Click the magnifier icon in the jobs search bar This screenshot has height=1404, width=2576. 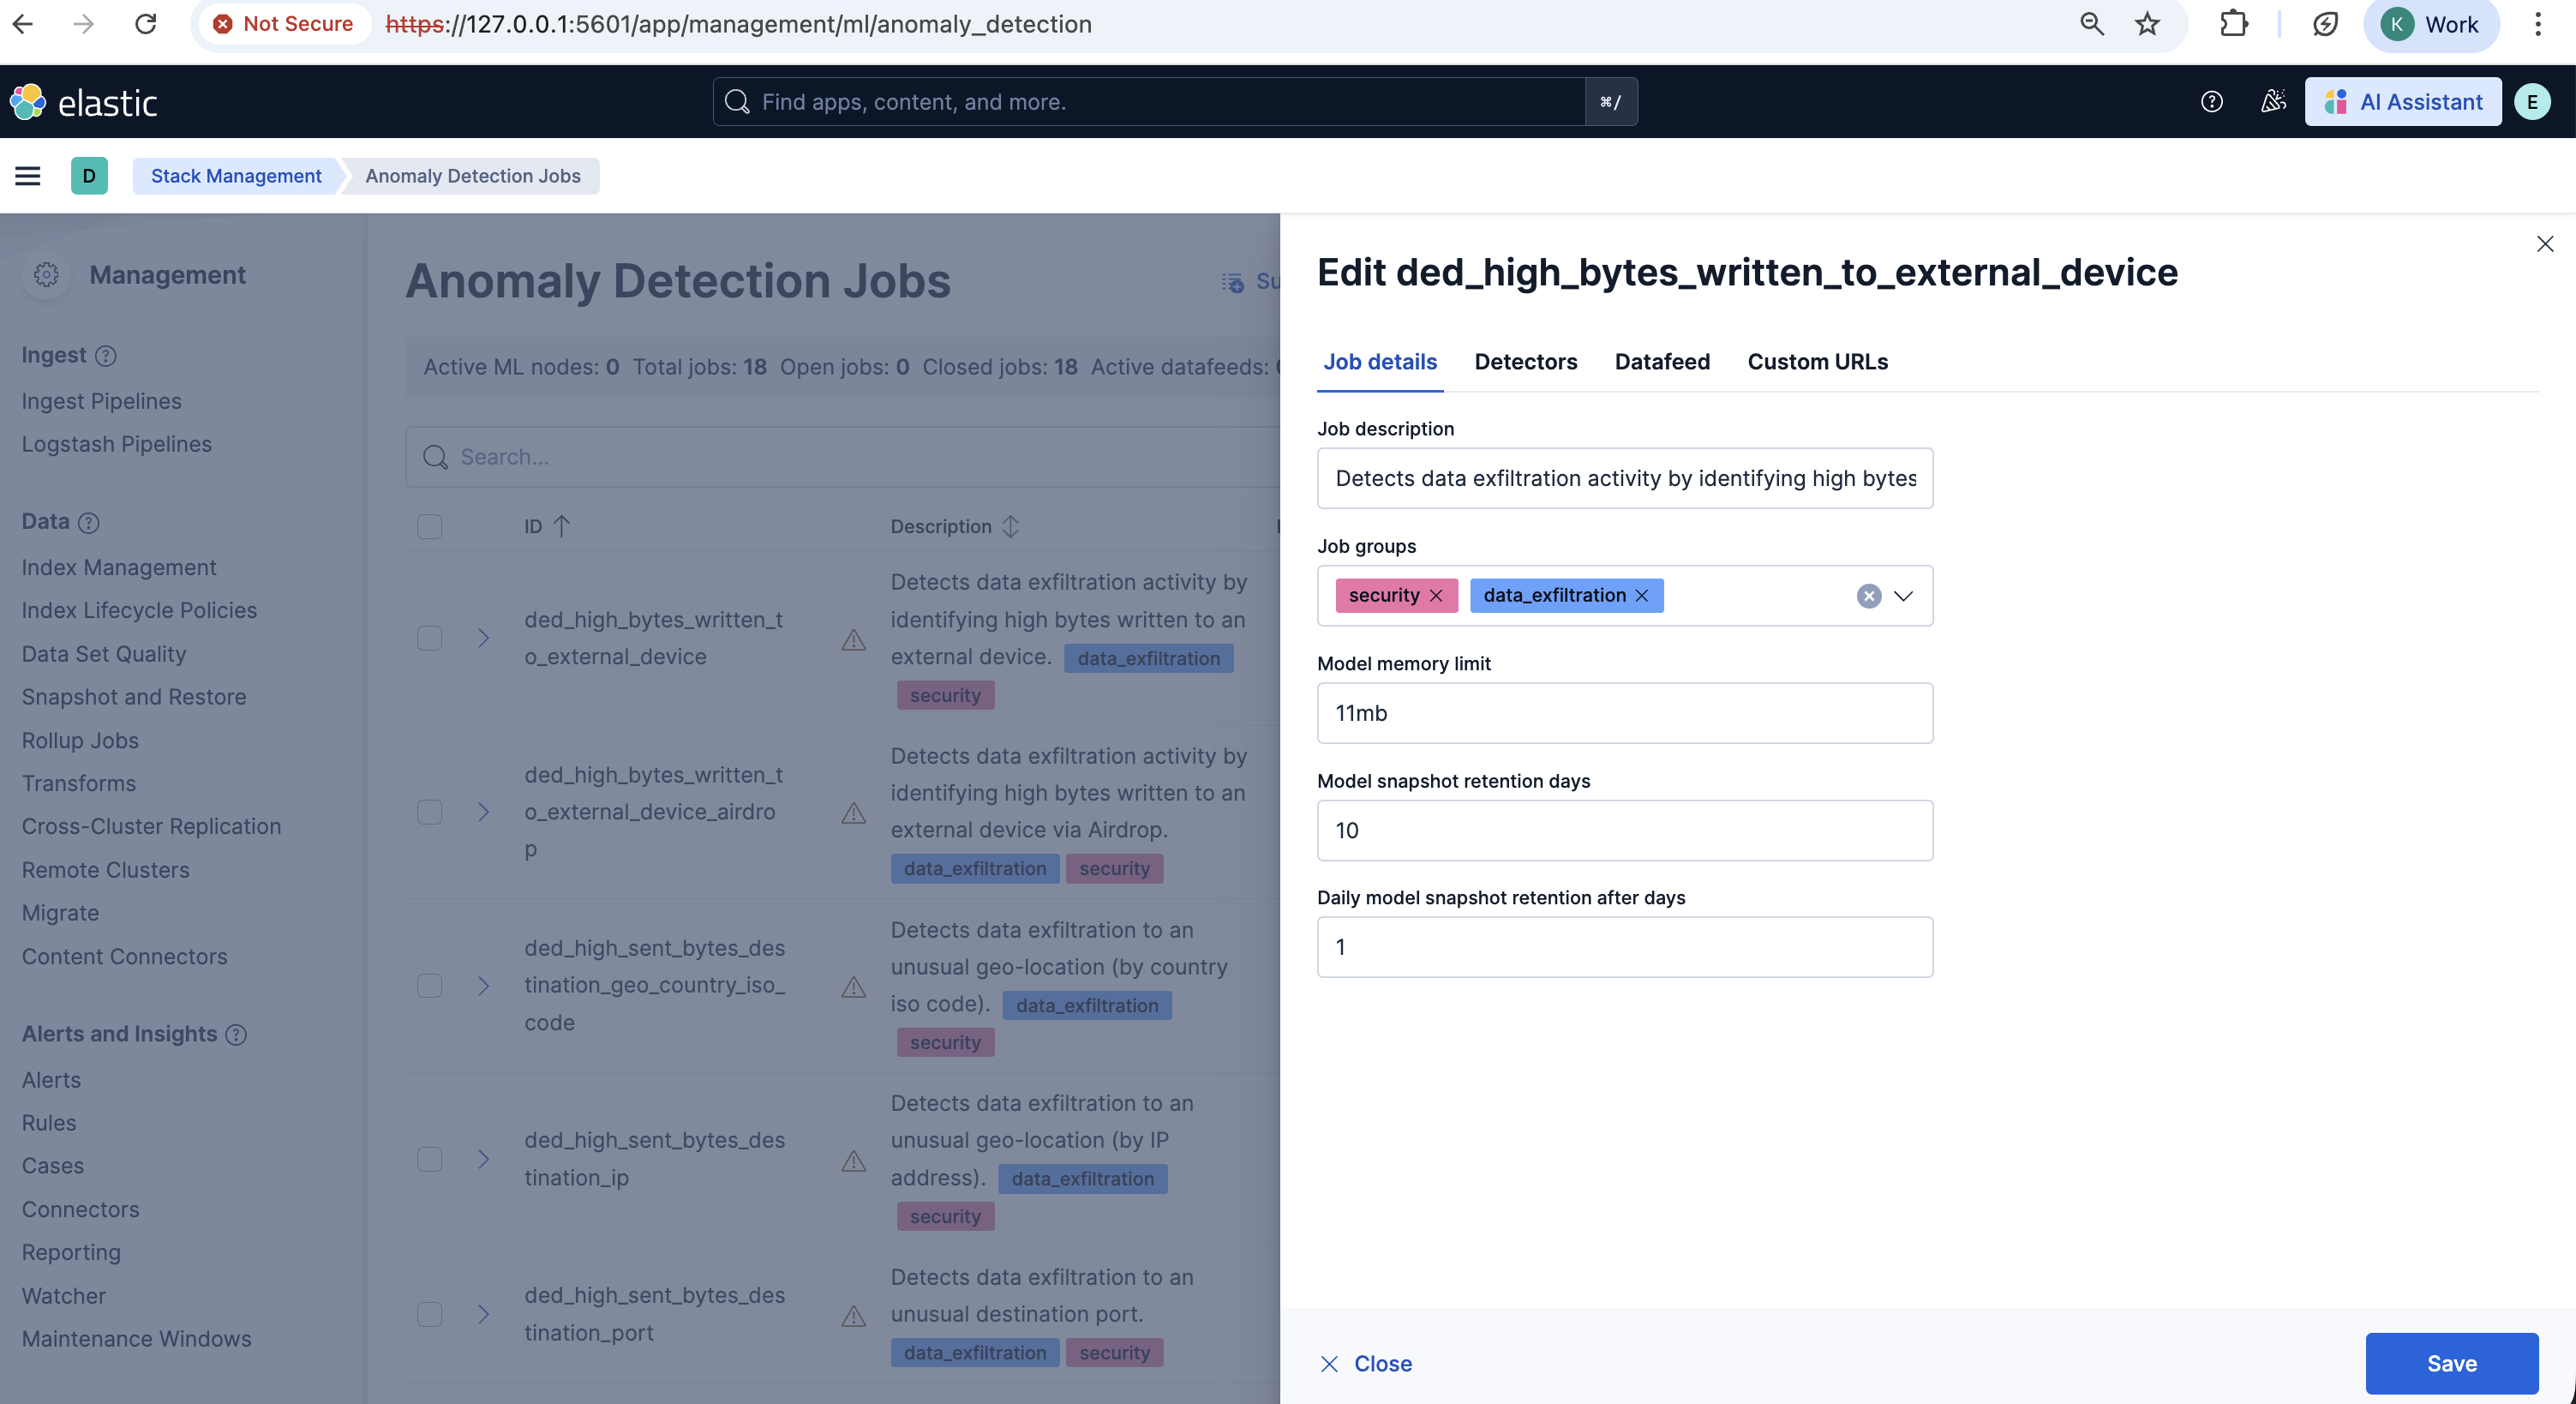(x=435, y=457)
